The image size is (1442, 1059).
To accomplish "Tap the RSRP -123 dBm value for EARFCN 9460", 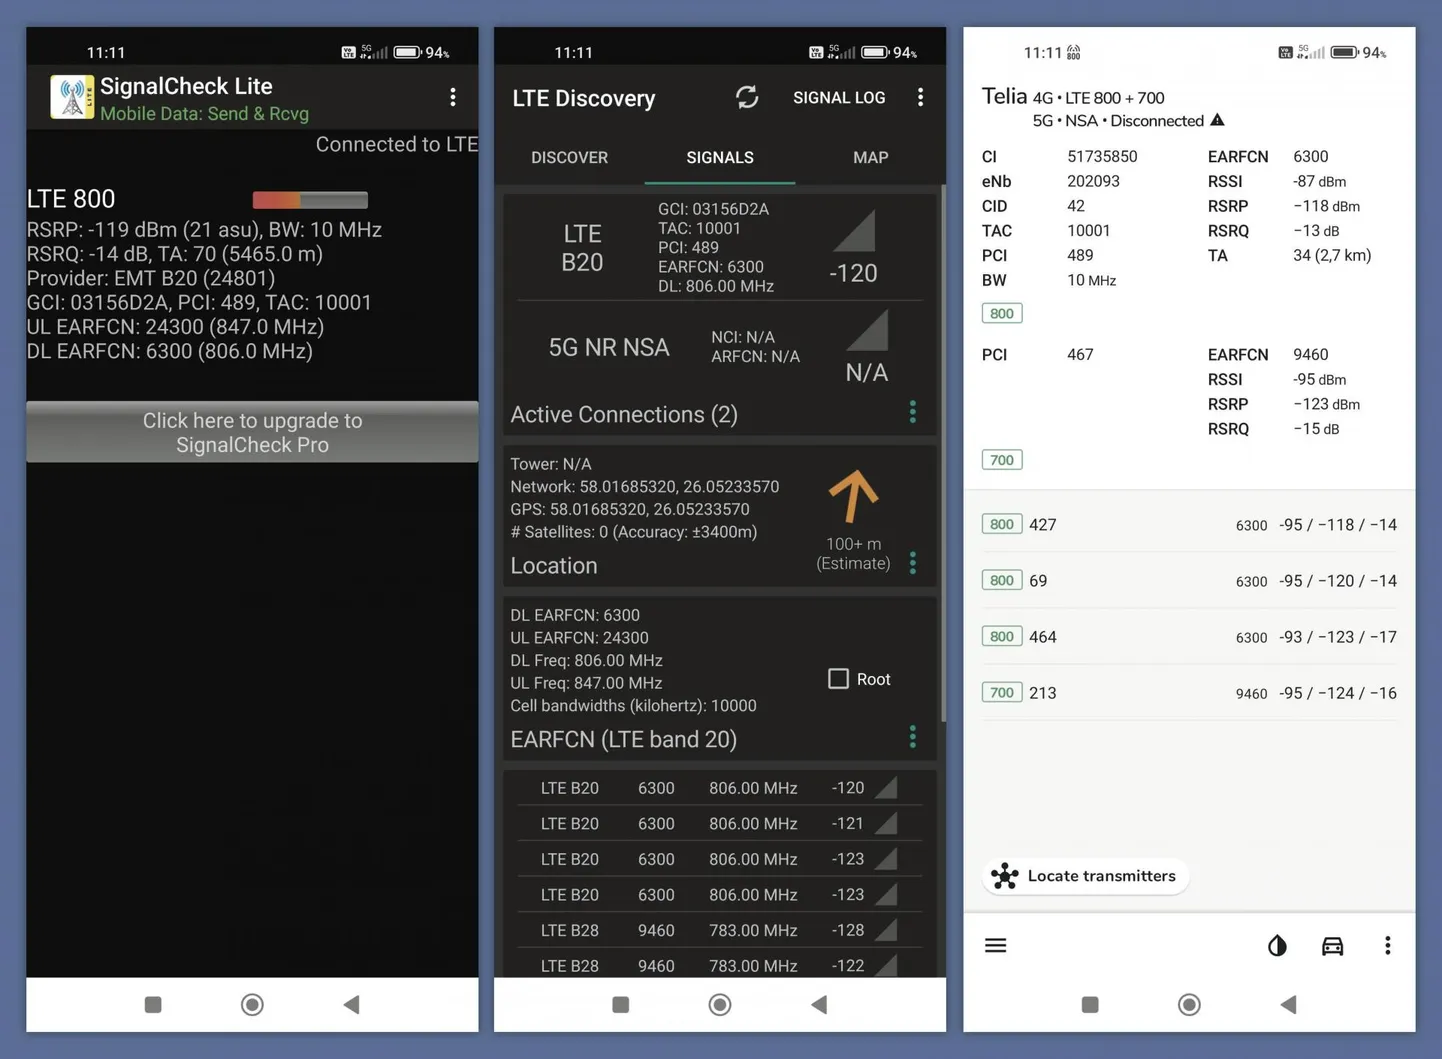I will point(1326,404).
